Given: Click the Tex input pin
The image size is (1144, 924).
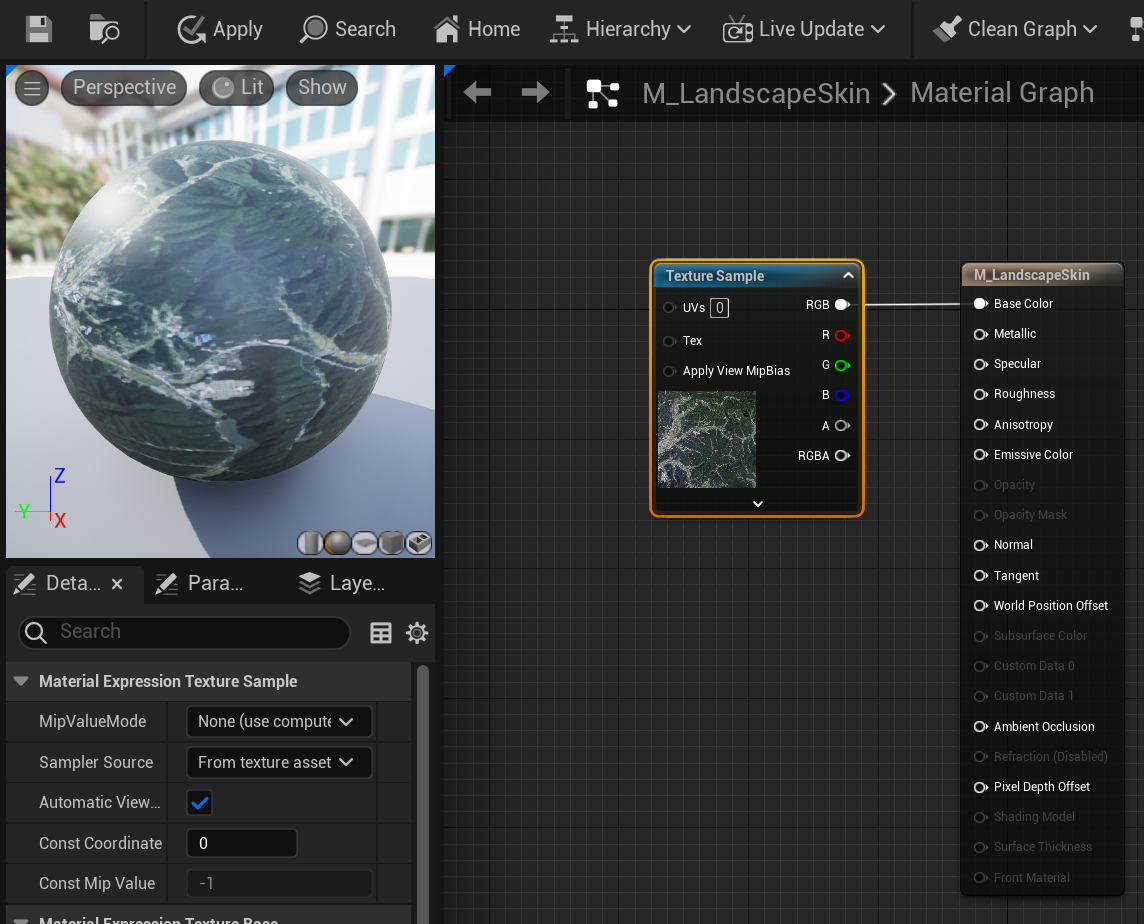Looking at the screenshot, I should 669,341.
